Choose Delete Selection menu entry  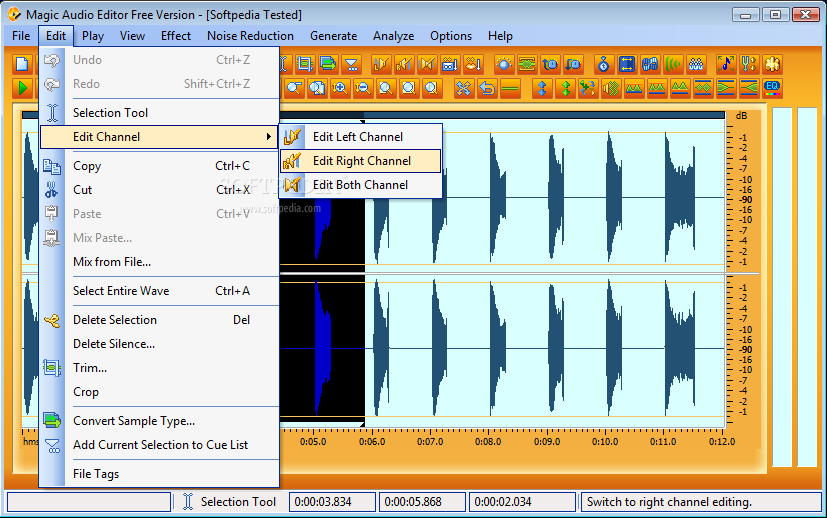point(159,320)
